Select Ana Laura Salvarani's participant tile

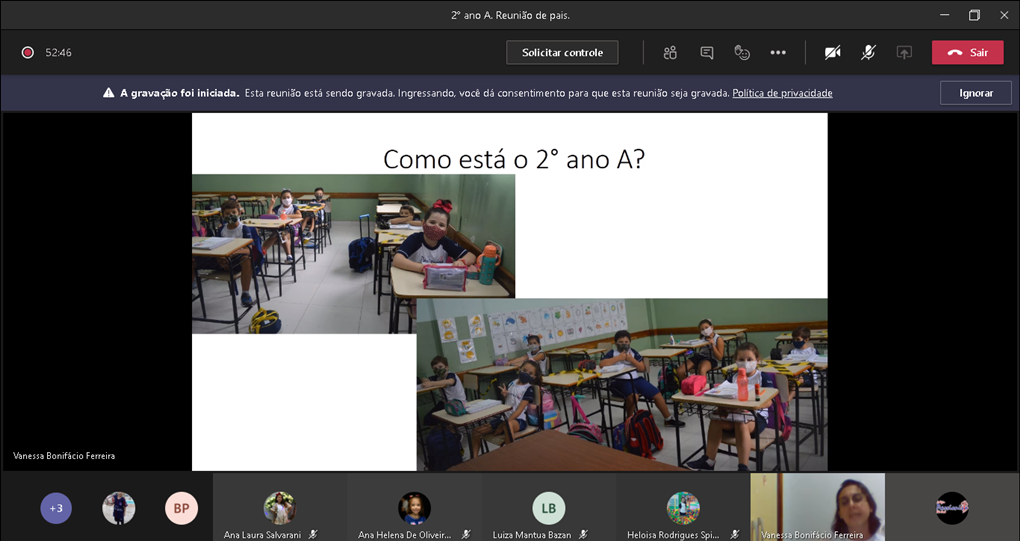point(279,508)
